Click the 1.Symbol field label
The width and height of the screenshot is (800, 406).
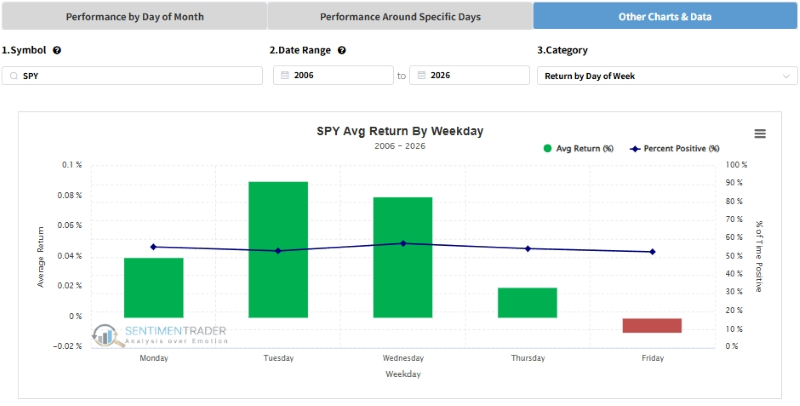pos(24,50)
